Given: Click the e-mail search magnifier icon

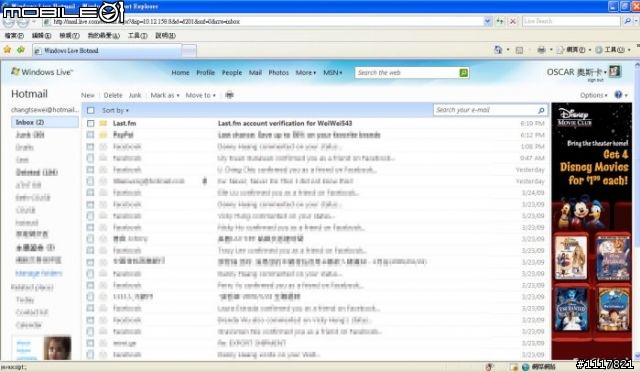Looking at the screenshot, I should 541,110.
